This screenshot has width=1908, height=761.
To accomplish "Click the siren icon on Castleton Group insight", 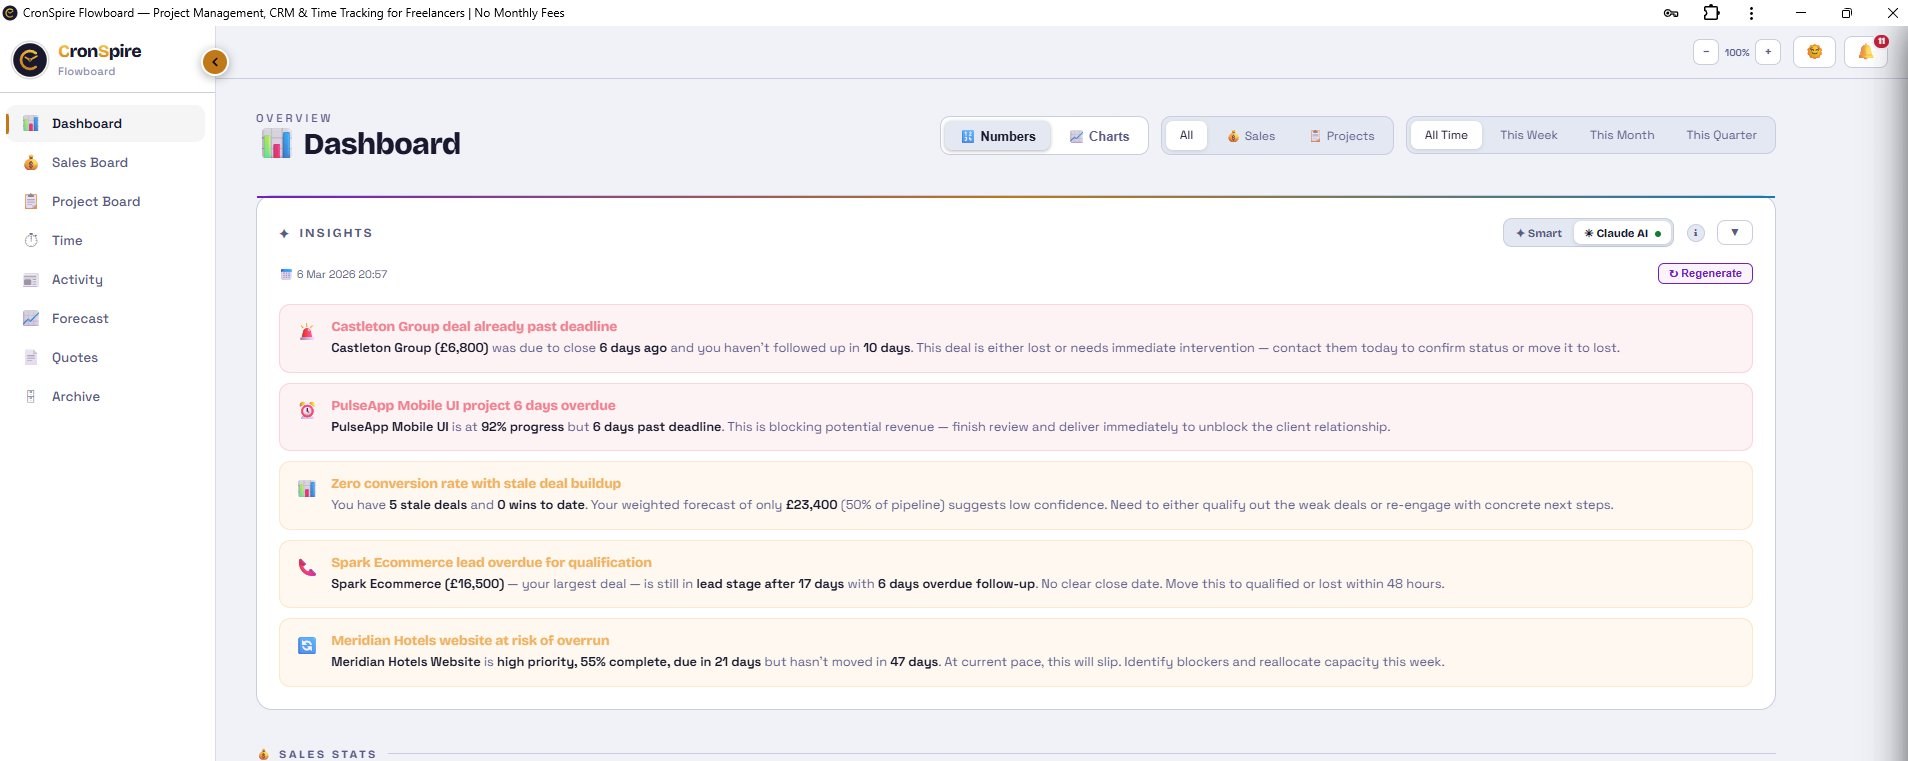I will [x=307, y=332].
